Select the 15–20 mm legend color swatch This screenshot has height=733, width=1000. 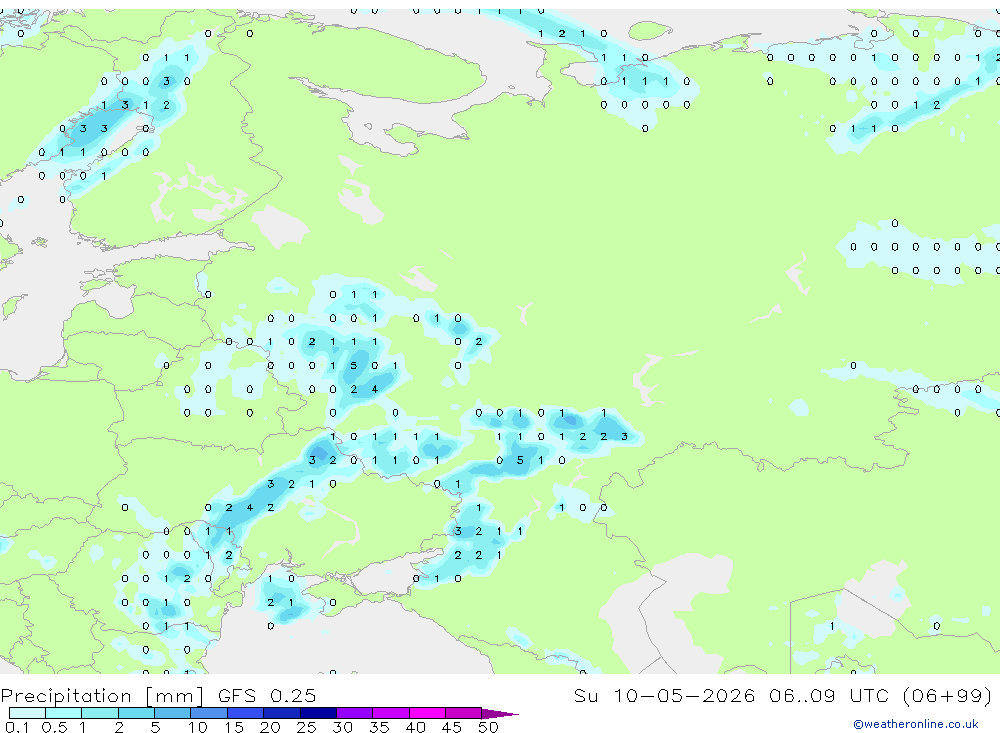[x=245, y=713]
